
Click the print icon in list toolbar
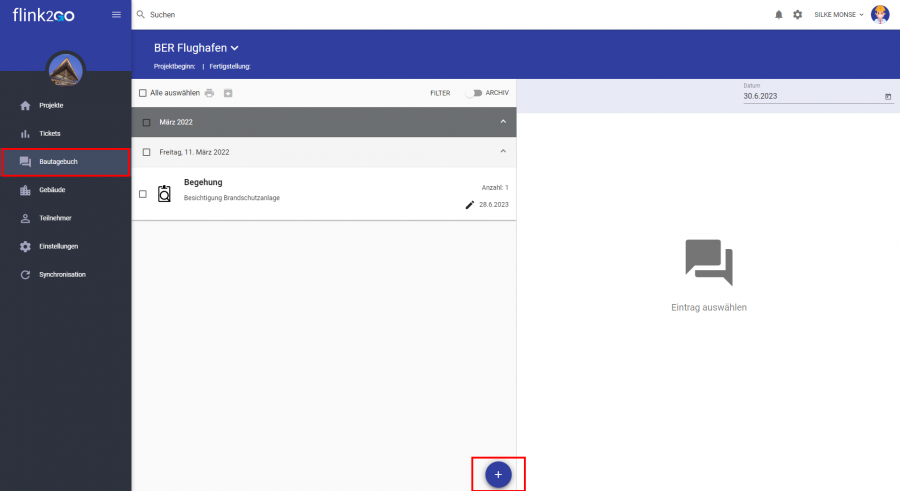tap(210, 93)
